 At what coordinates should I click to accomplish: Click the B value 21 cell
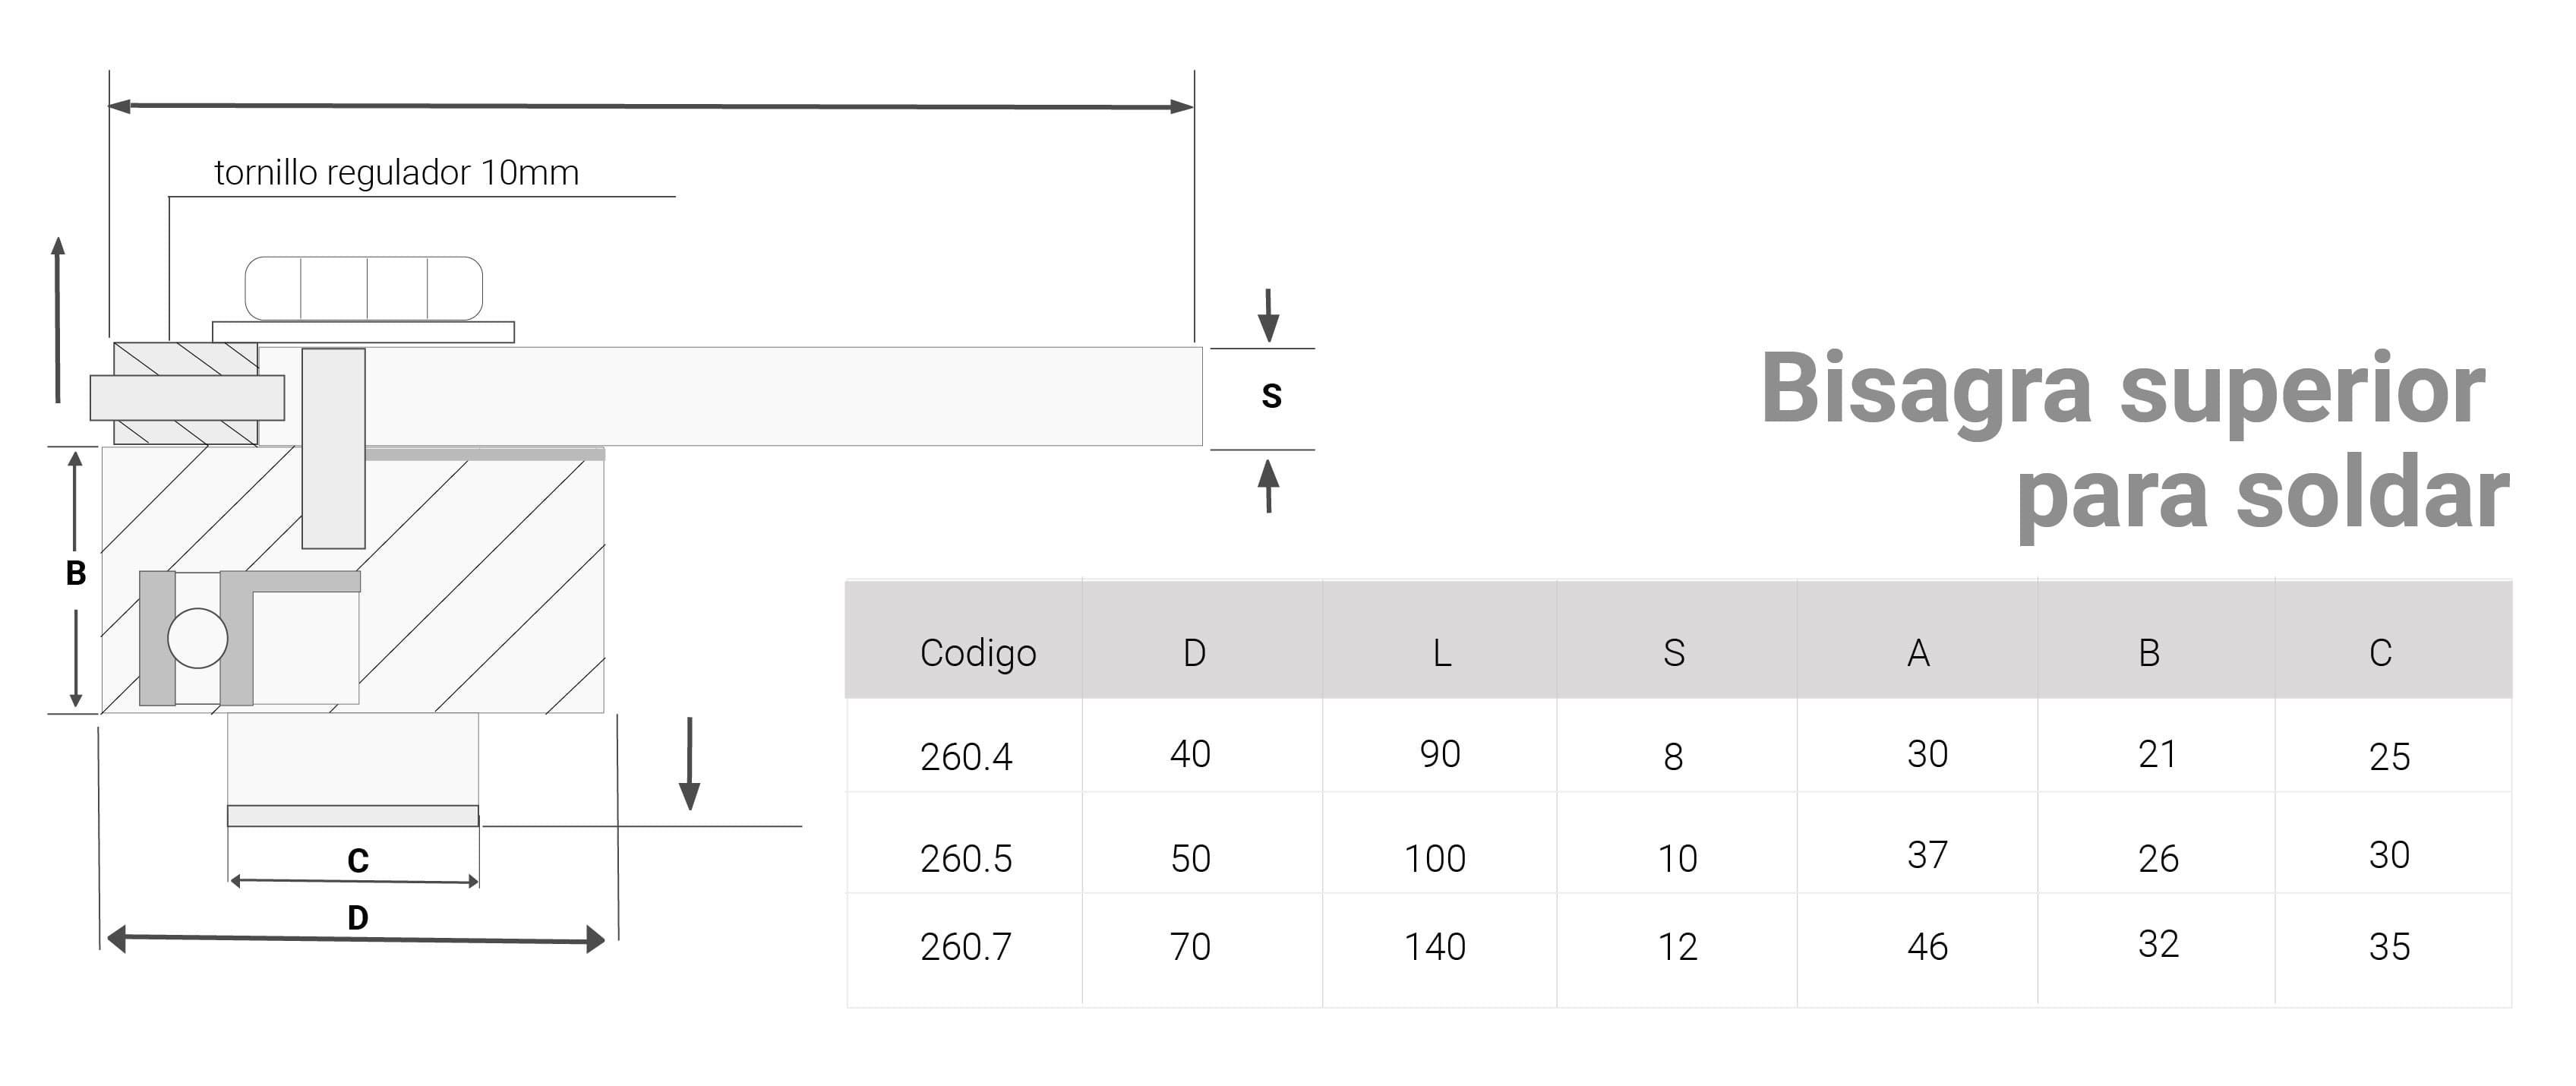(2157, 754)
